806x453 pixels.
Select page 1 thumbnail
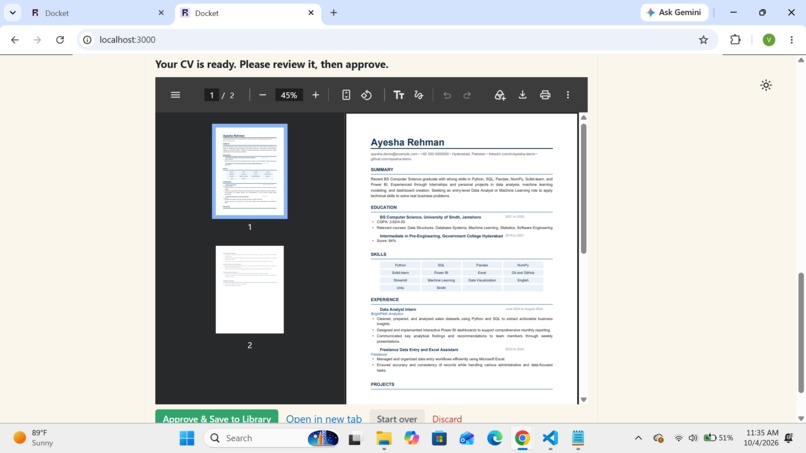coord(250,171)
